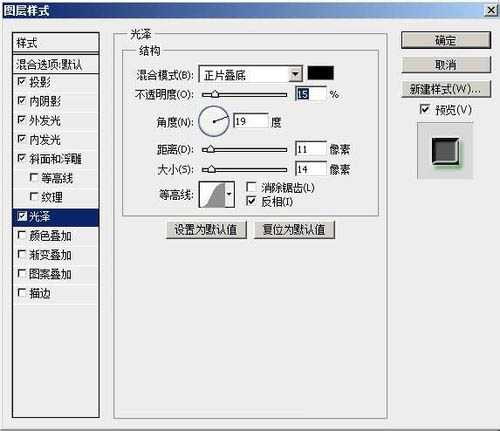
Task: Click the 新建样式(W)... button
Action: tap(446, 89)
